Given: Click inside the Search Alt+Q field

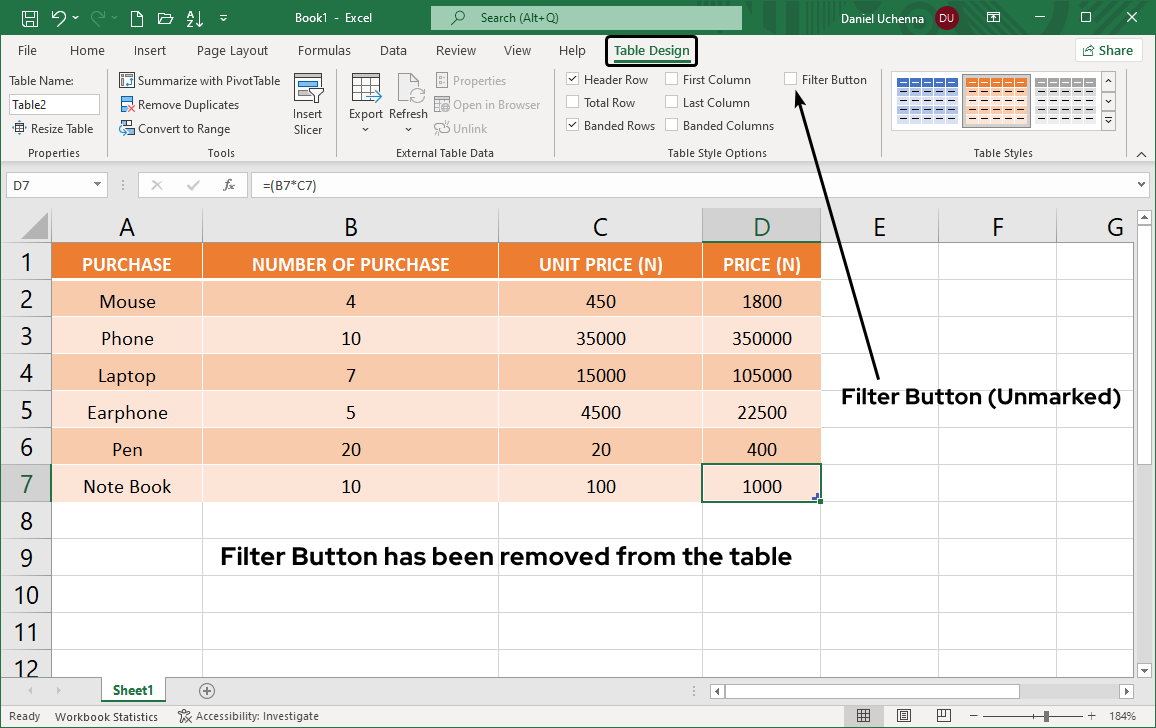Looking at the screenshot, I should click(585, 17).
